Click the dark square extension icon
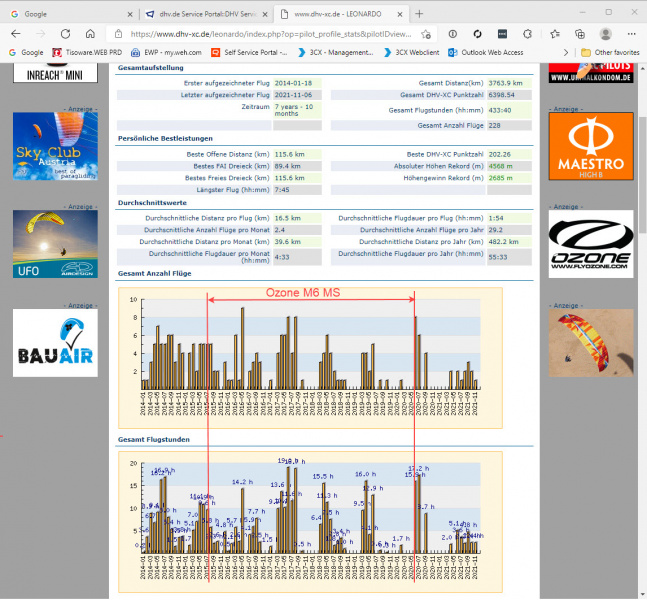 (502, 34)
